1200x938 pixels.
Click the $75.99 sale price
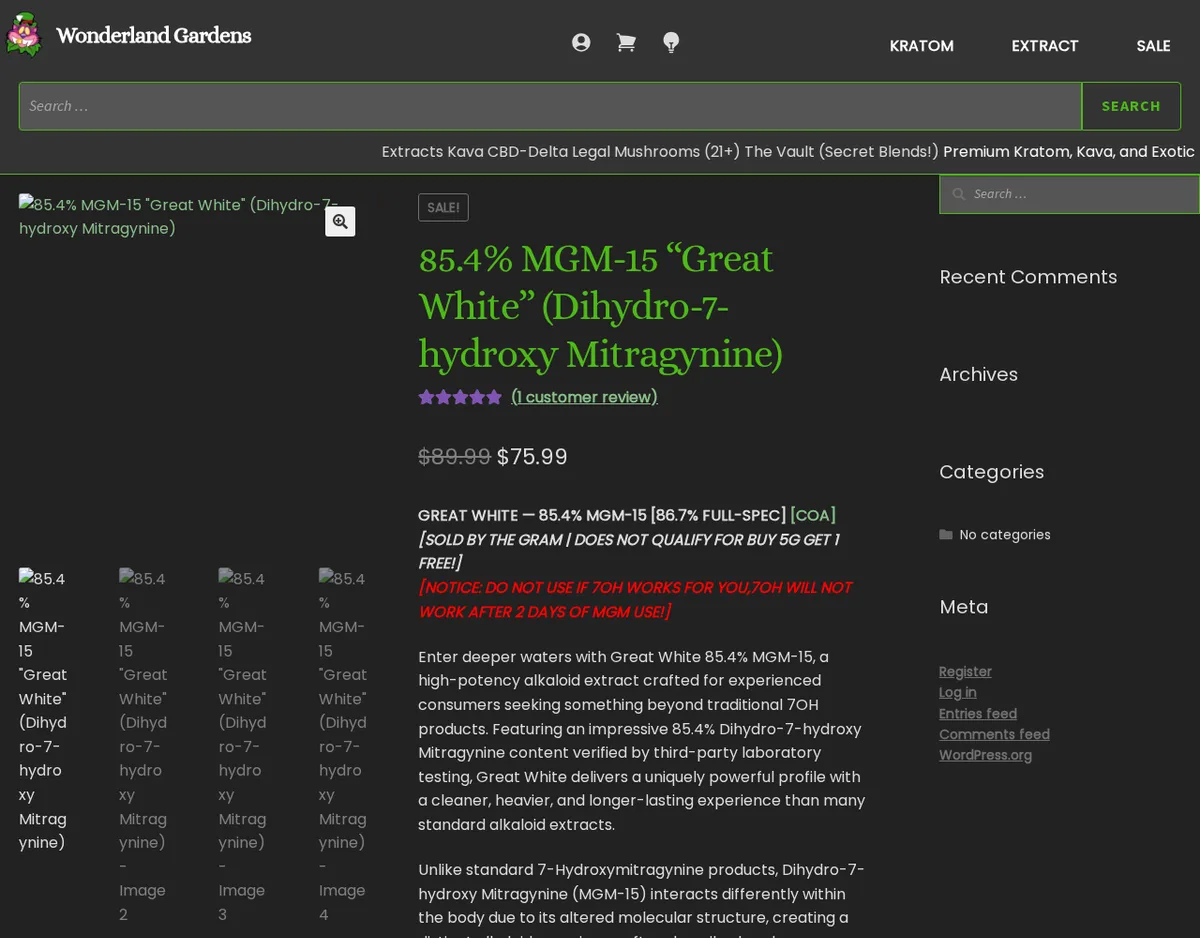532,457
